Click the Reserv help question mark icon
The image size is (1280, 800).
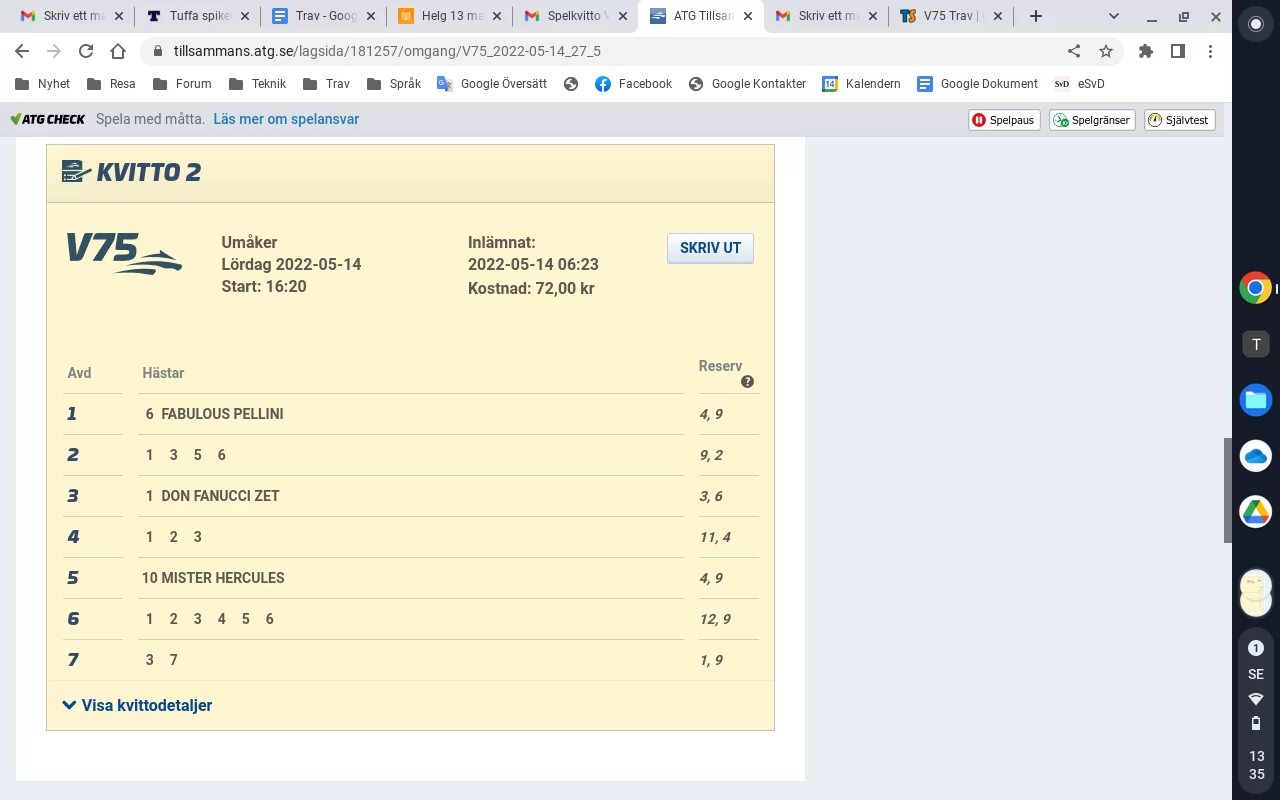(x=747, y=382)
